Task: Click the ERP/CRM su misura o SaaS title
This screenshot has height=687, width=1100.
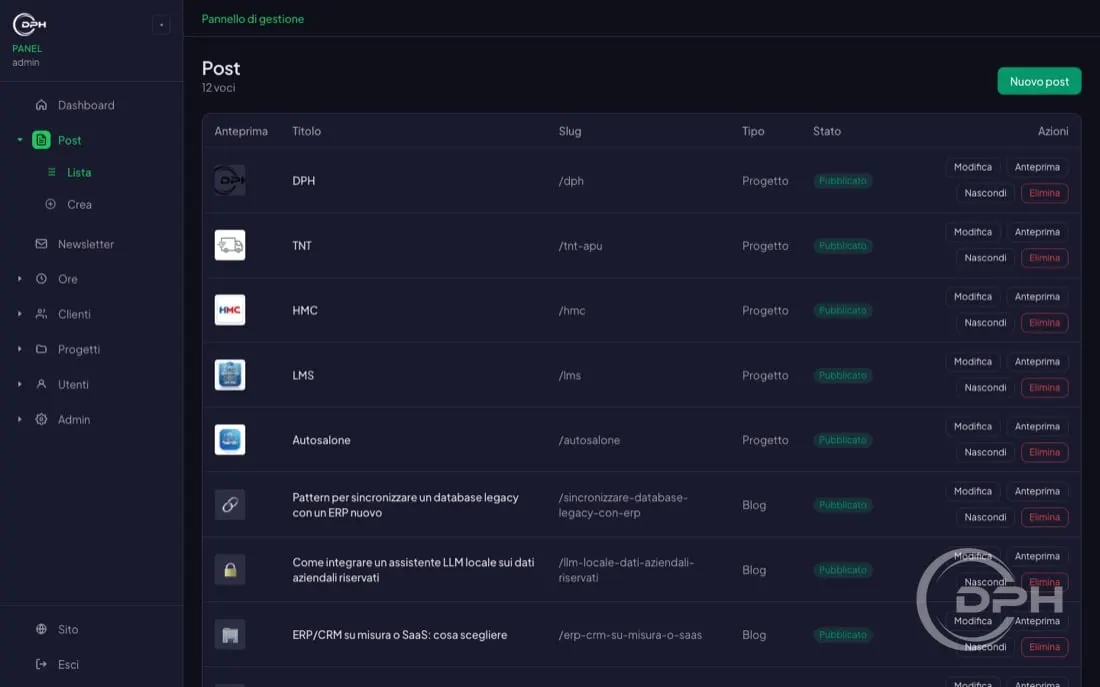Action: click(399, 634)
